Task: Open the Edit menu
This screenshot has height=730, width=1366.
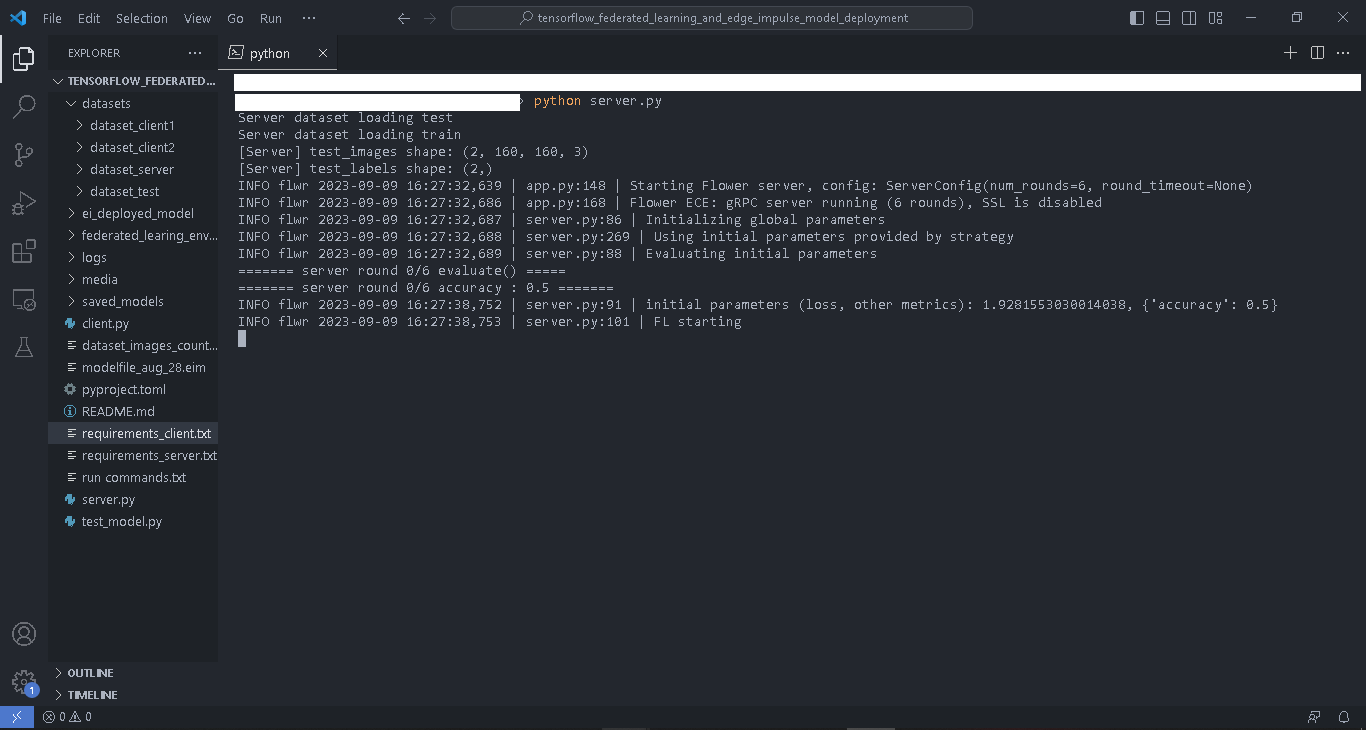Action: coord(89,18)
